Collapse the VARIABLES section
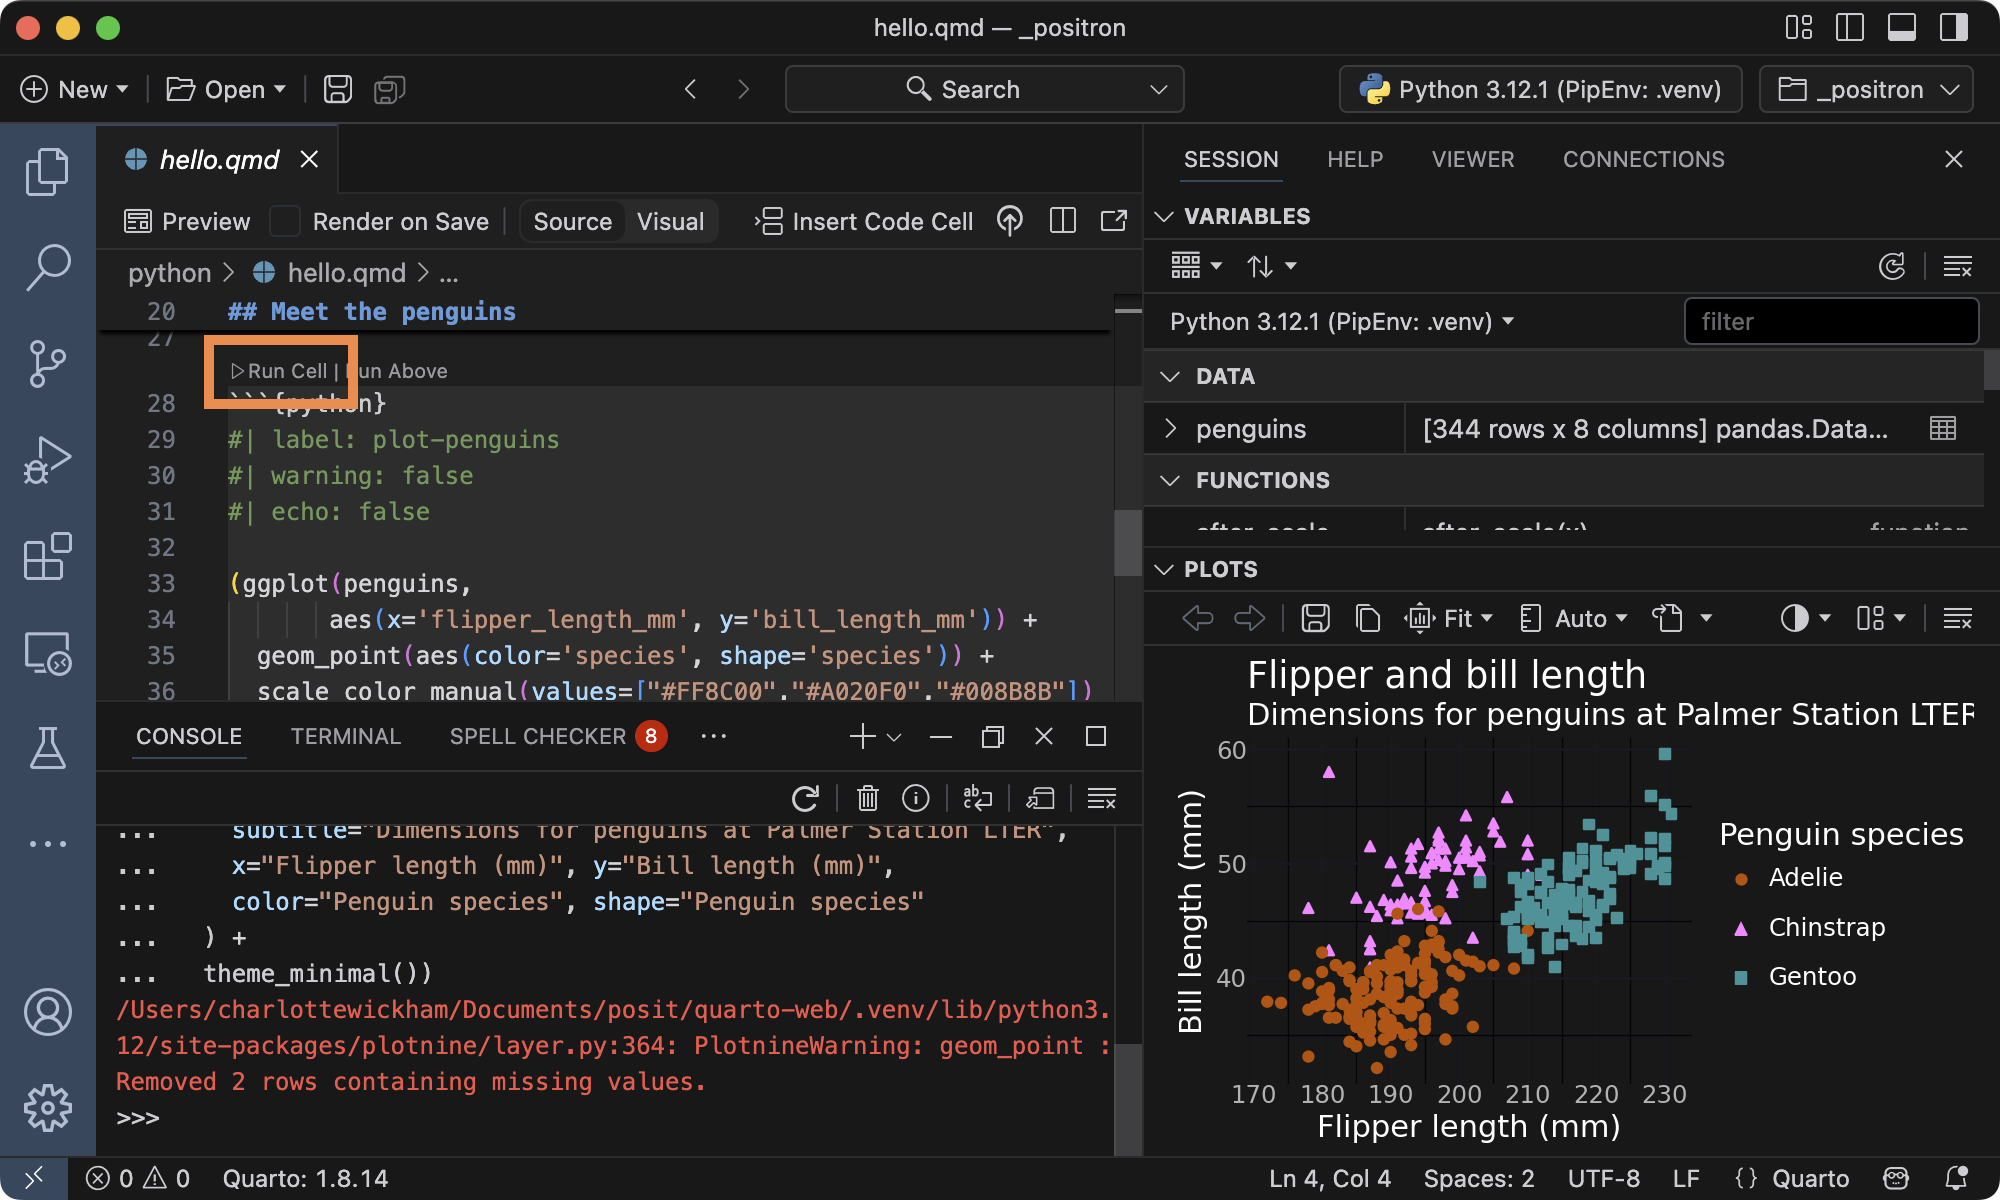Viewport: 2000px width, 1200px height. (x=1164, y=216)
